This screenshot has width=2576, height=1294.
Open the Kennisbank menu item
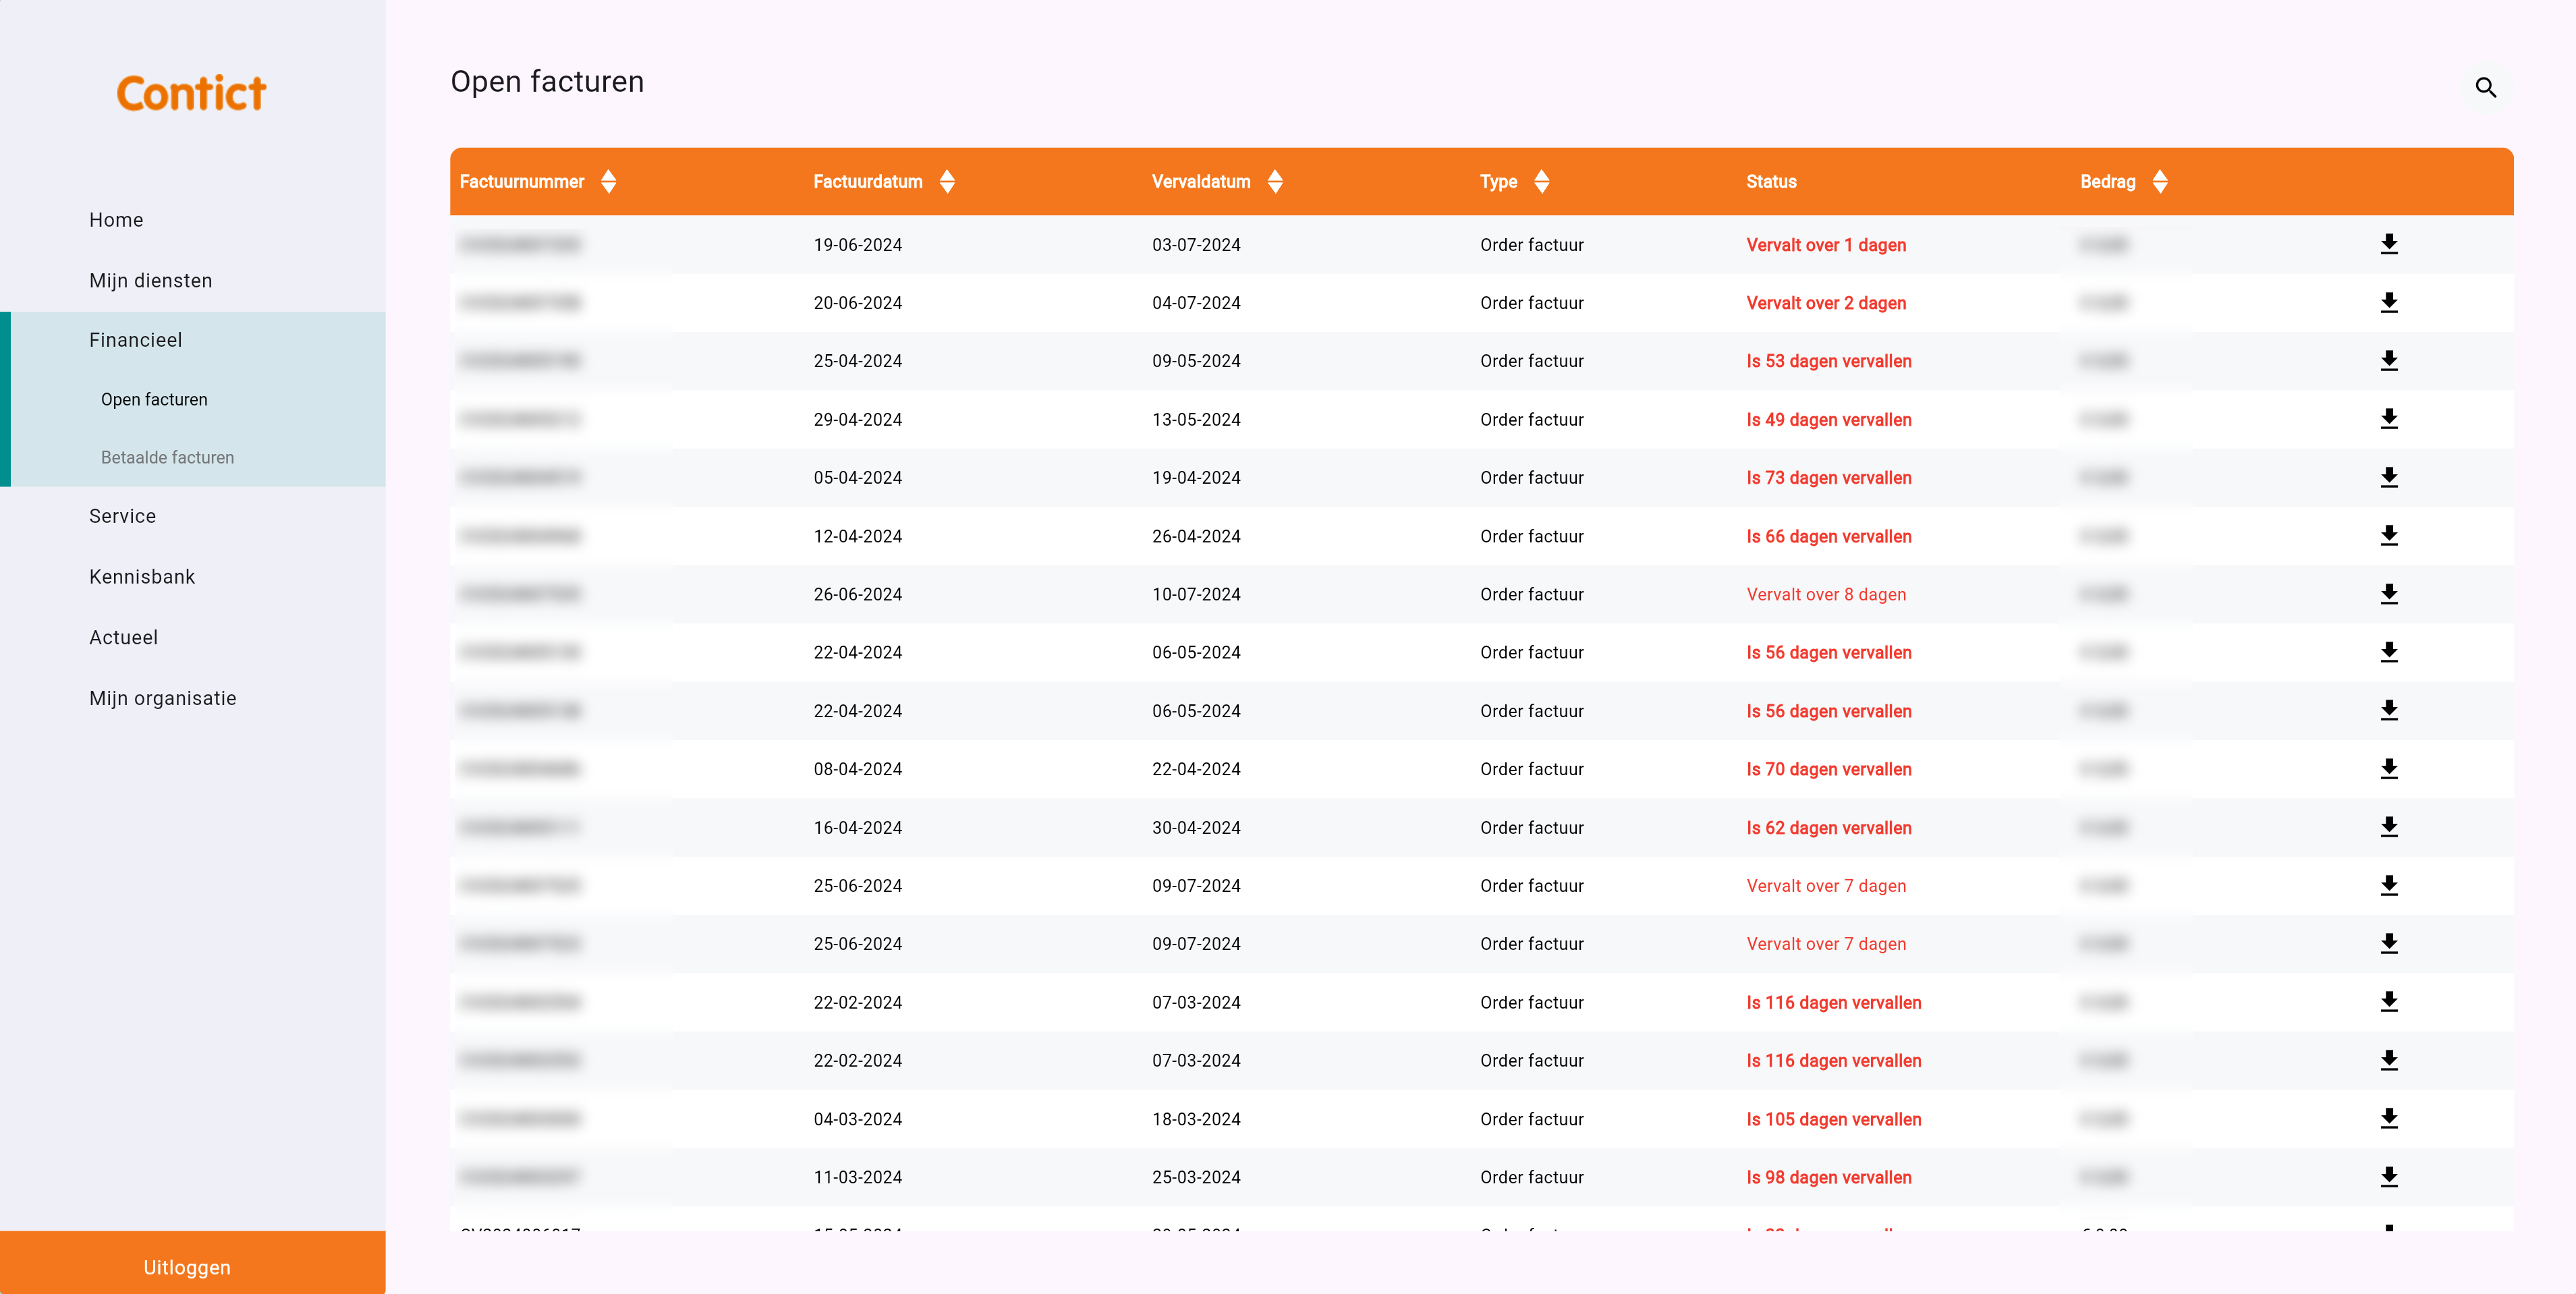(142, 577)
